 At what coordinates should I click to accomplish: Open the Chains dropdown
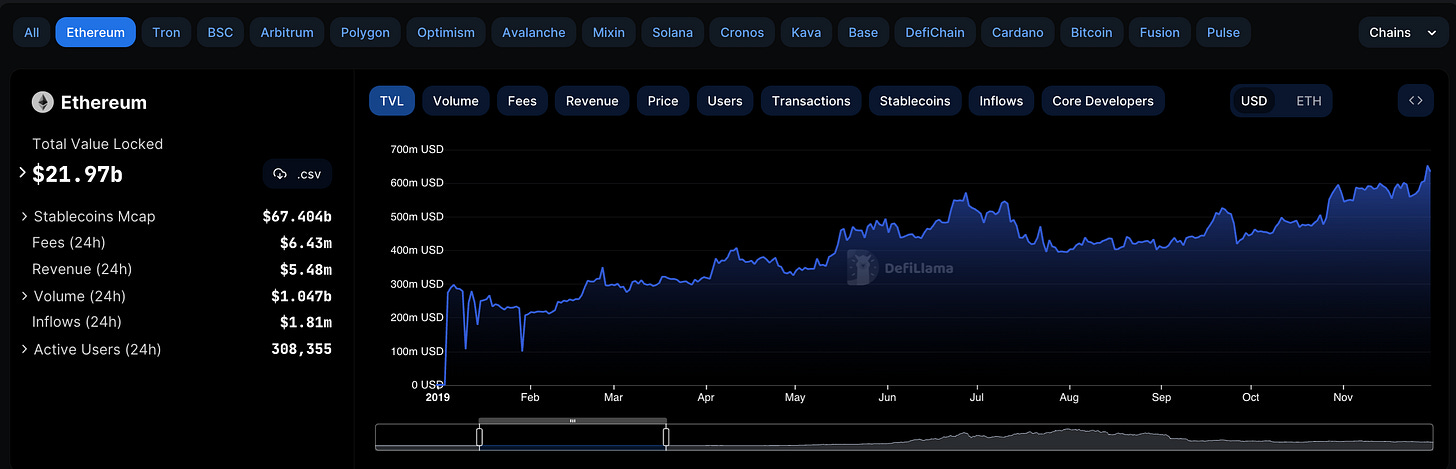[1403, 32]
